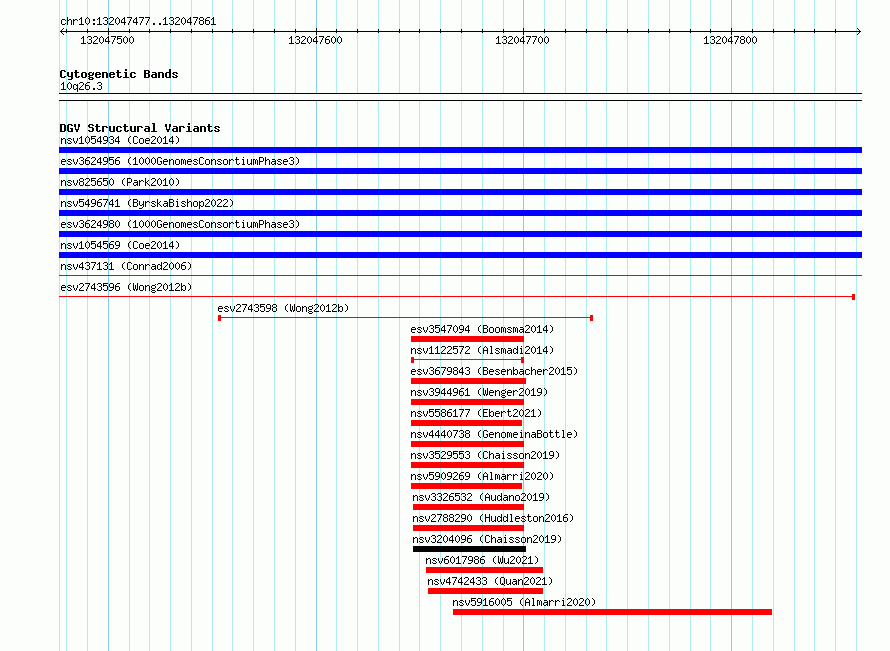
Task: Click the red bar under nsv4440738 (GenomeinaBottle)
Action: pos(467,444)
